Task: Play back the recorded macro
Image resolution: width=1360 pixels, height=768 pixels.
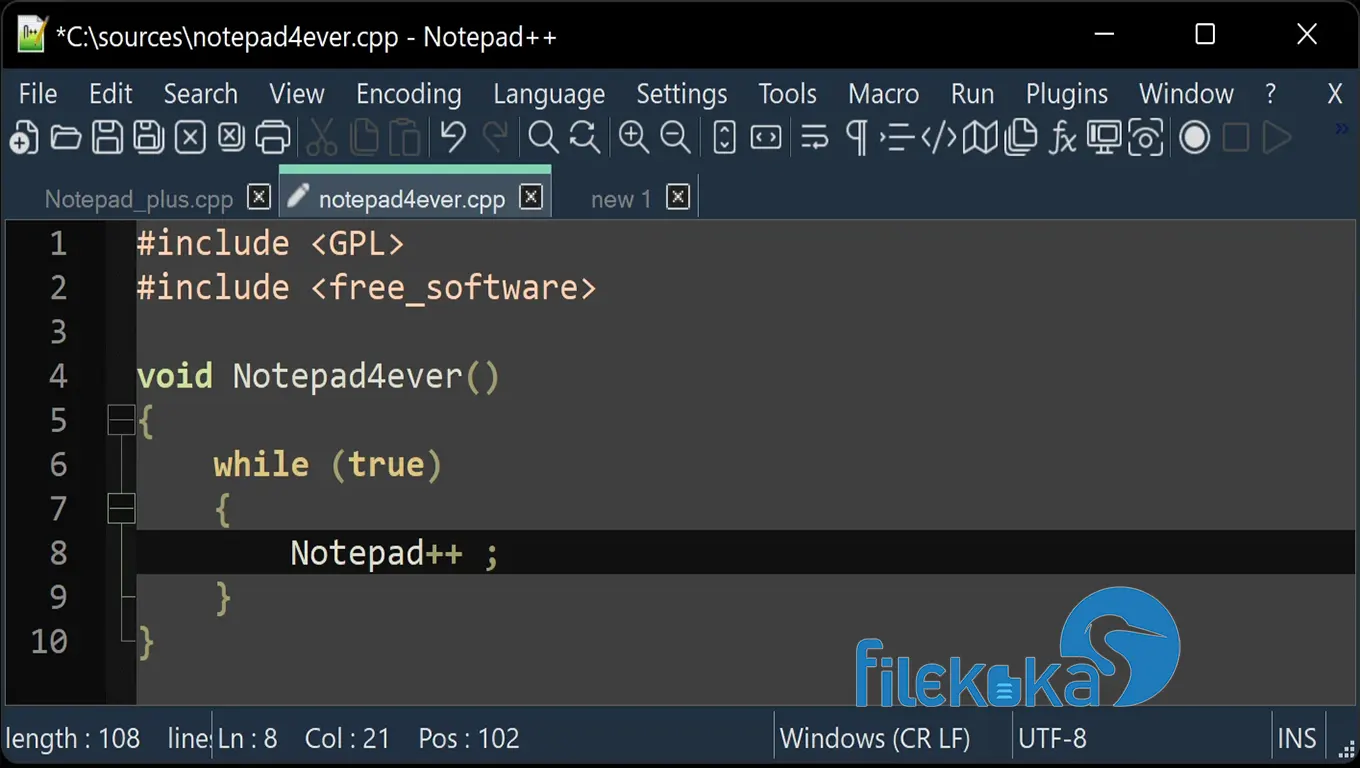Action: (x=1277, y=137)
